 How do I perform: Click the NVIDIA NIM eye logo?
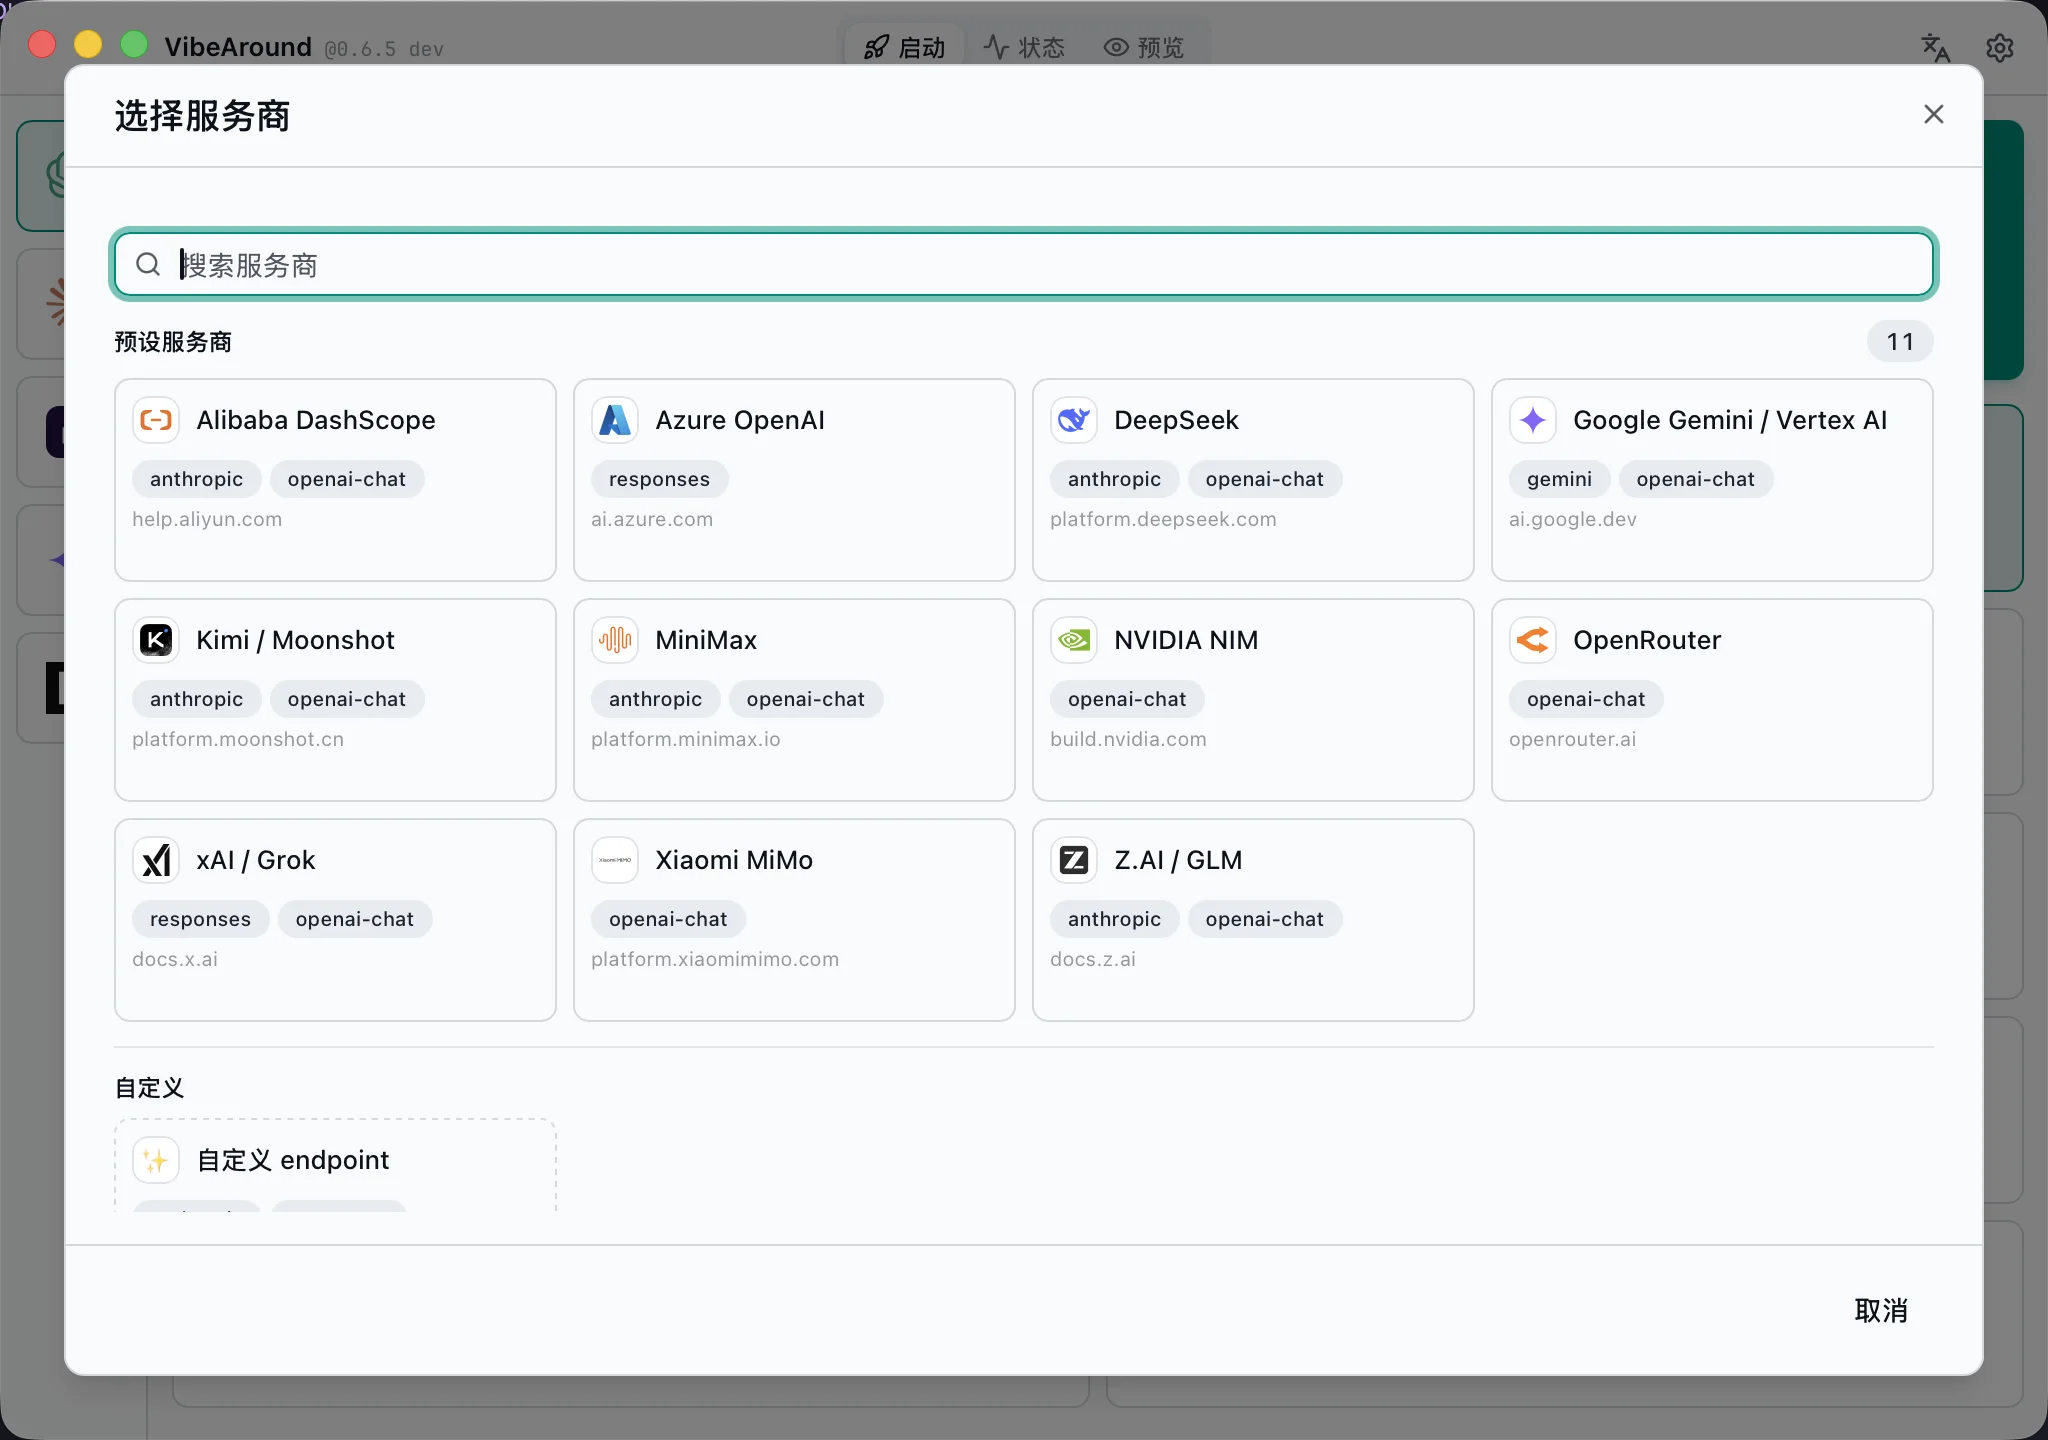1074,640
